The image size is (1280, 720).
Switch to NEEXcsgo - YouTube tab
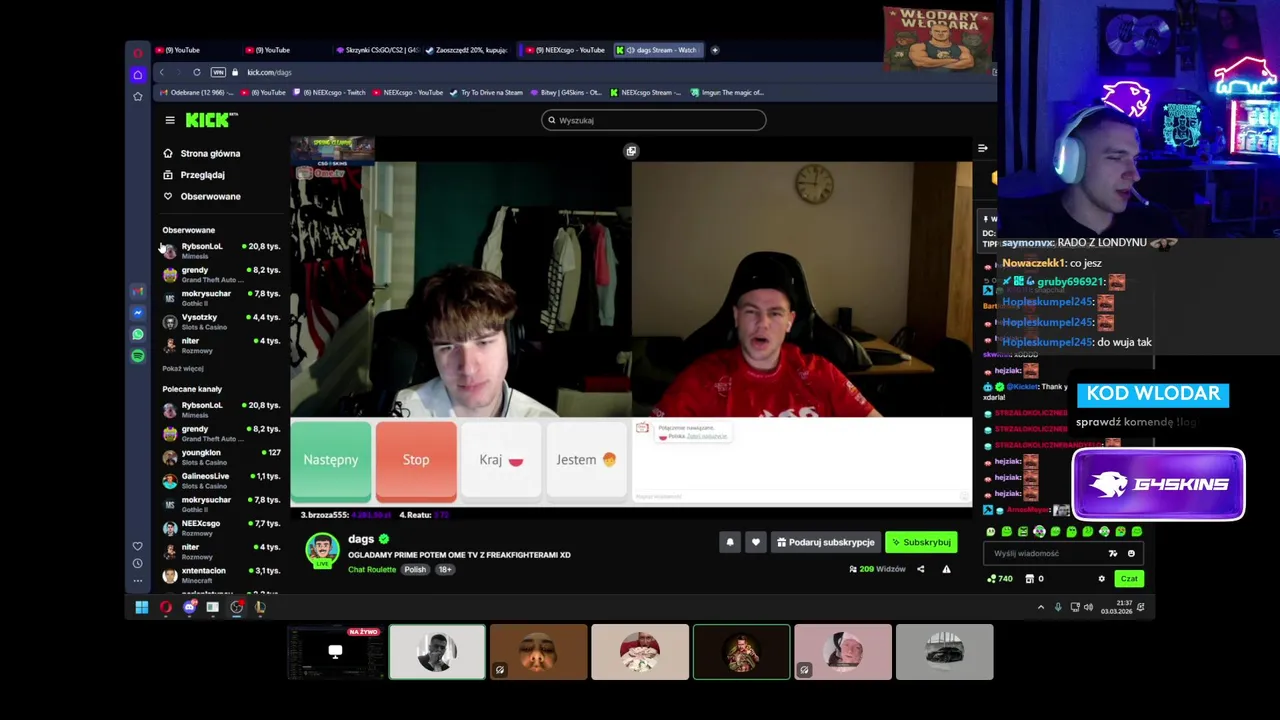(x=567, y=50)
